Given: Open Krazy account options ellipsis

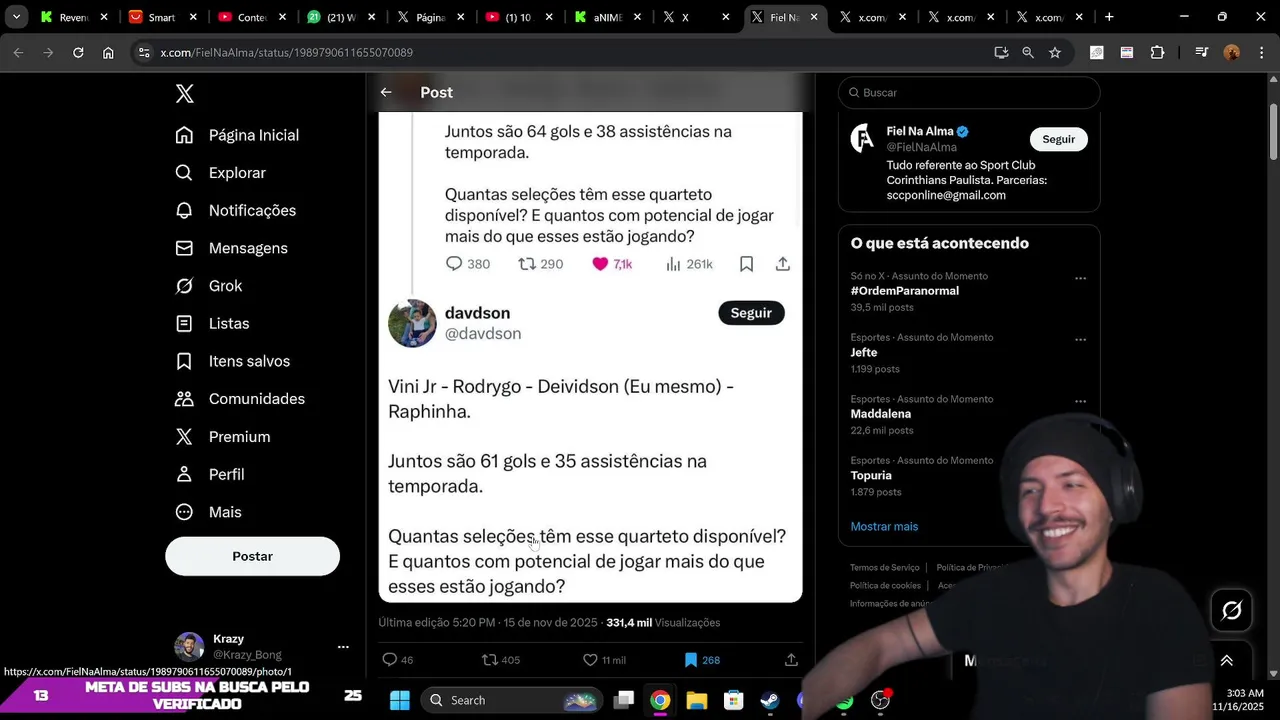Looking at the screenshot, I should pyautogui.click(x=343, y=647).
